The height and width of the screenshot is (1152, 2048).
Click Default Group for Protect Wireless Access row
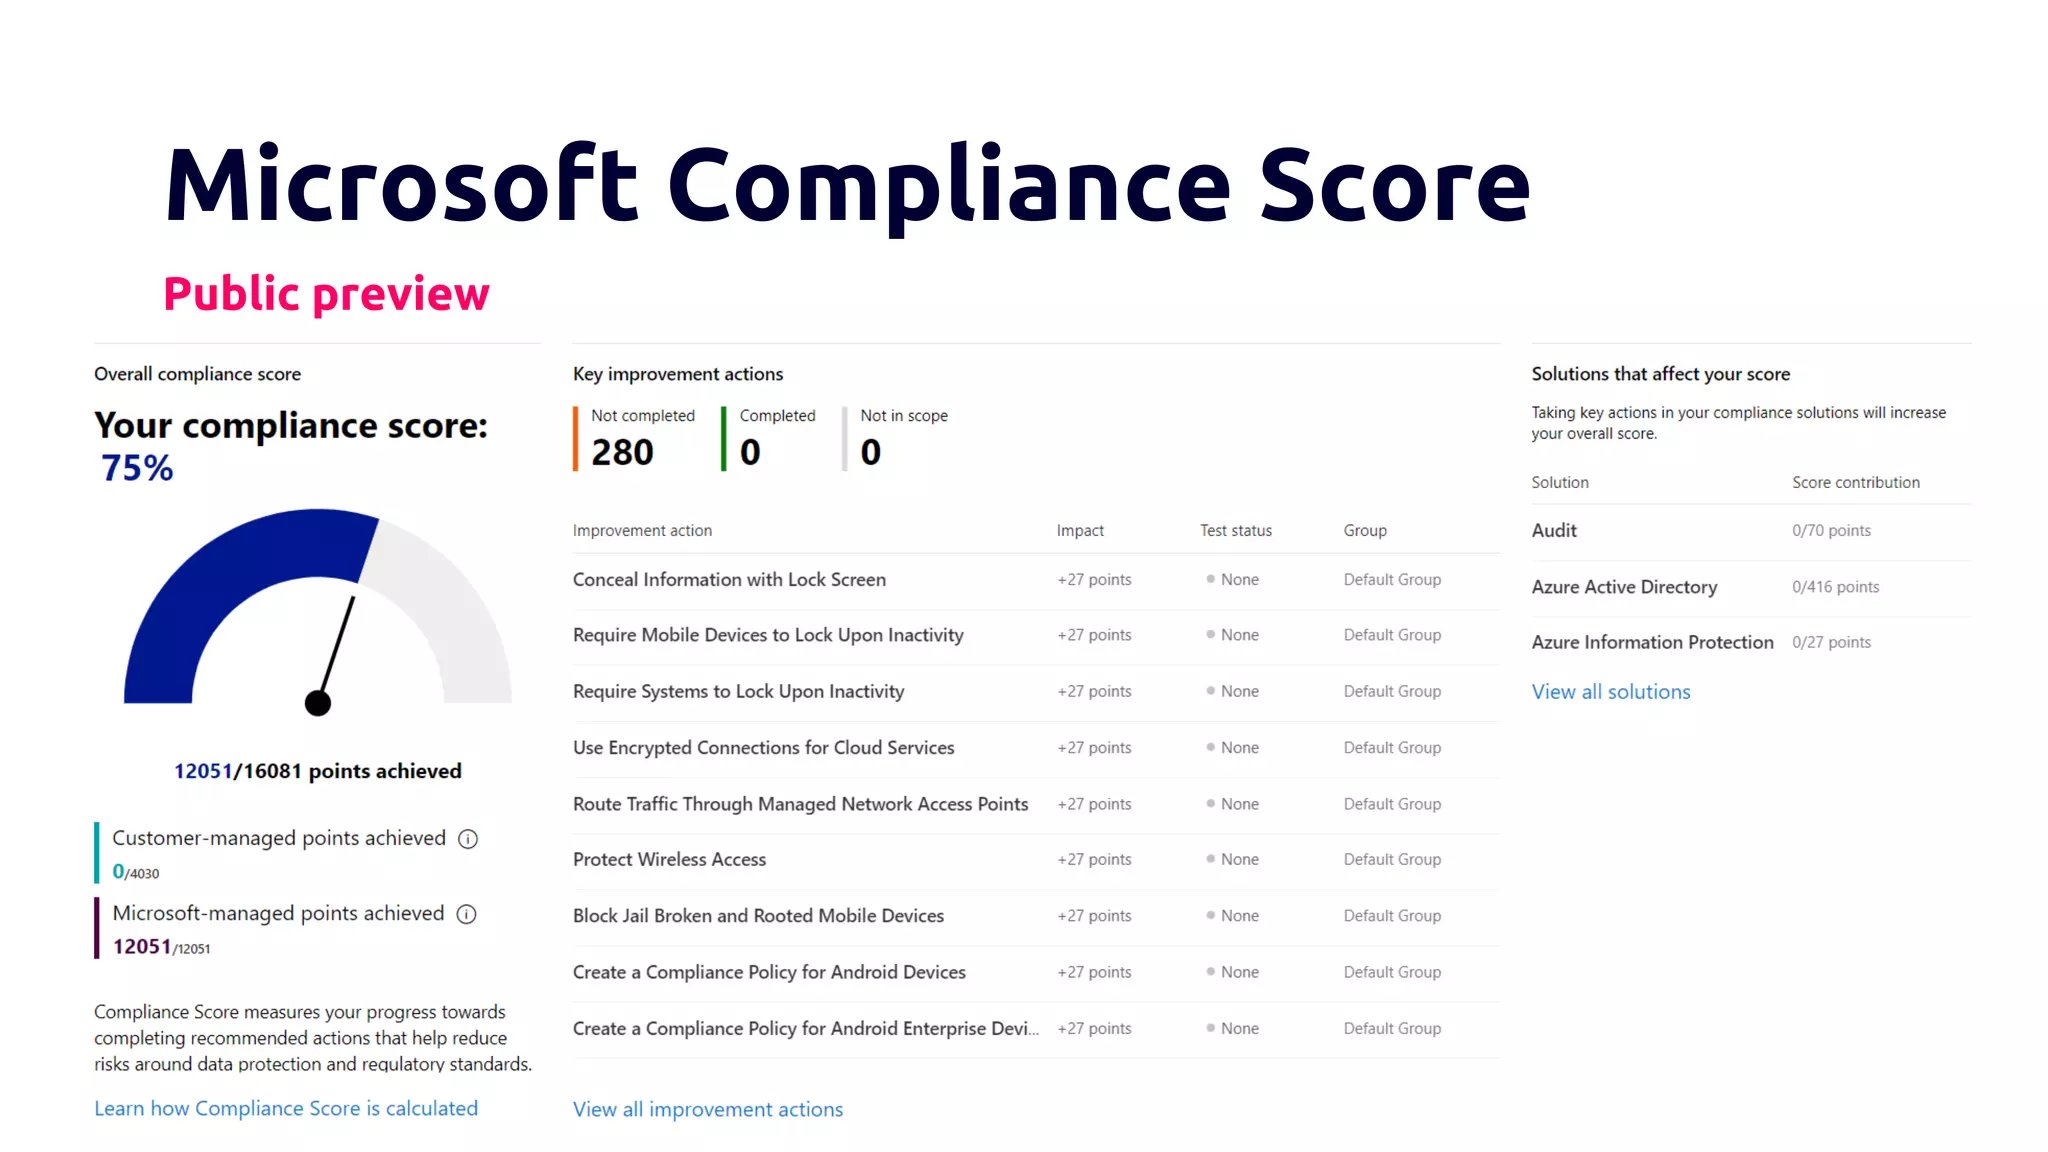coord(1392,859)
